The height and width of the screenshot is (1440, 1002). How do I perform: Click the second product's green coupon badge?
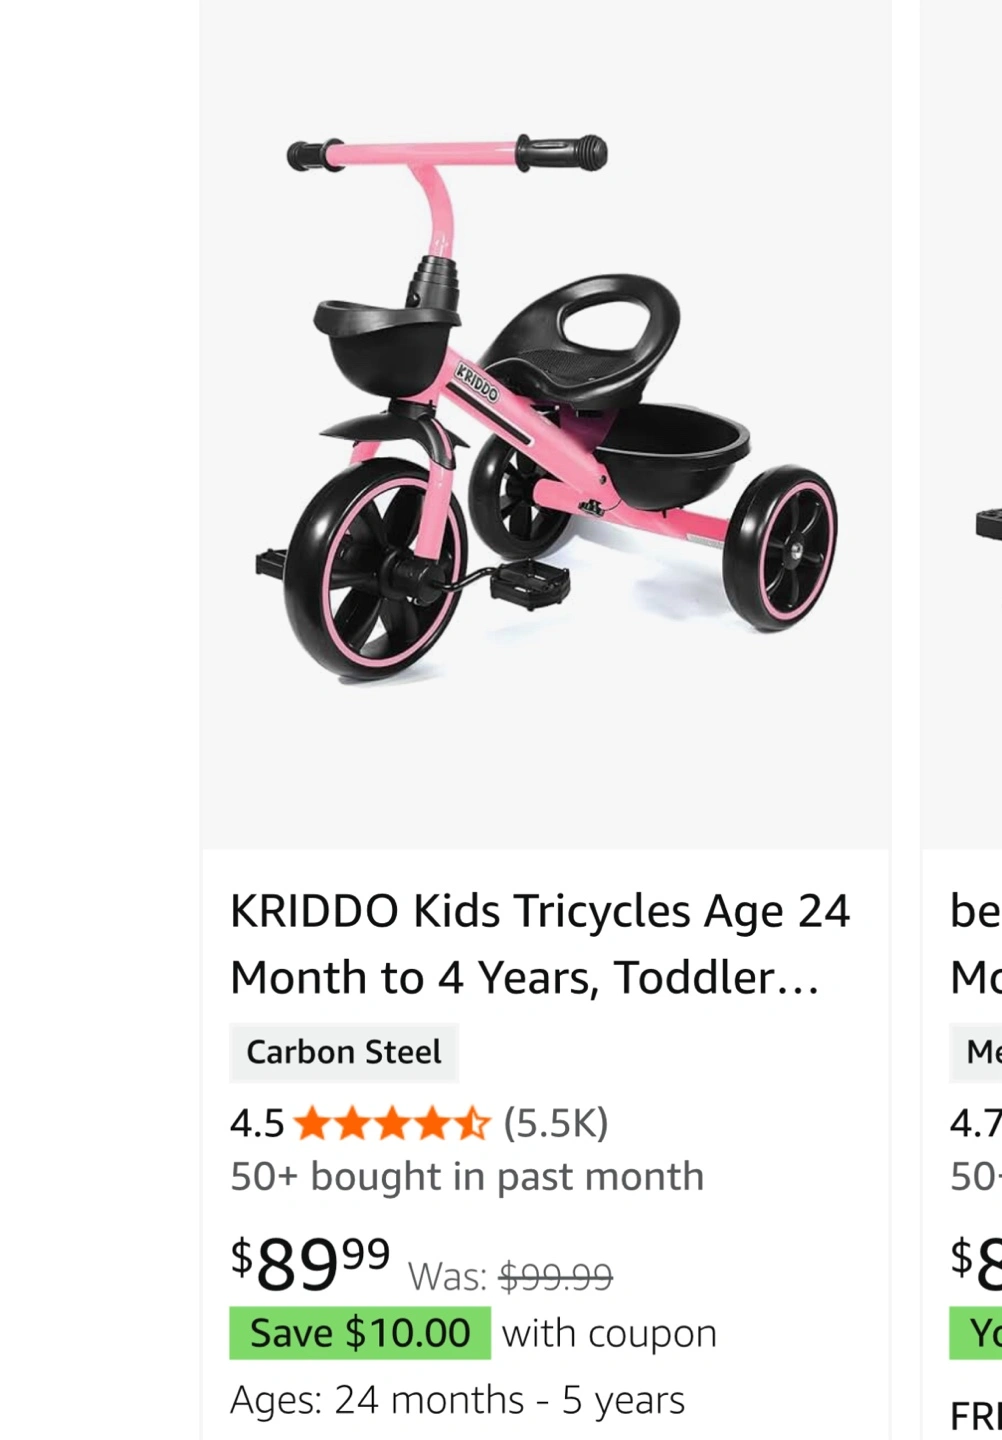tap(976, 1333)
